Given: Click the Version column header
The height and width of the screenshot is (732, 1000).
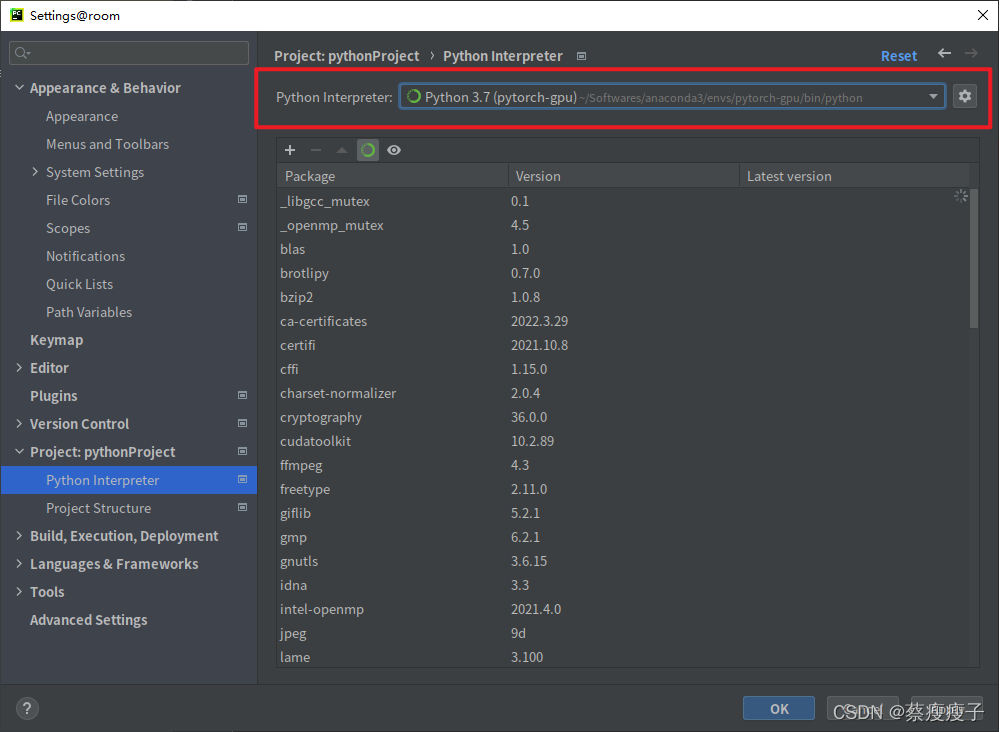Looking at the screenshot, I should coord(623,176).
